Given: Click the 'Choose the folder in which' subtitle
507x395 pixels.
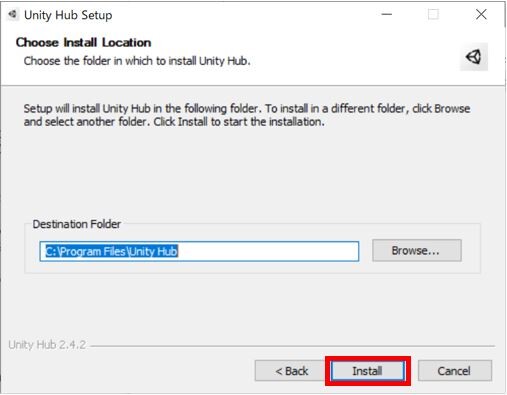Looking at the screenshot, I should [x=137, y=61].
